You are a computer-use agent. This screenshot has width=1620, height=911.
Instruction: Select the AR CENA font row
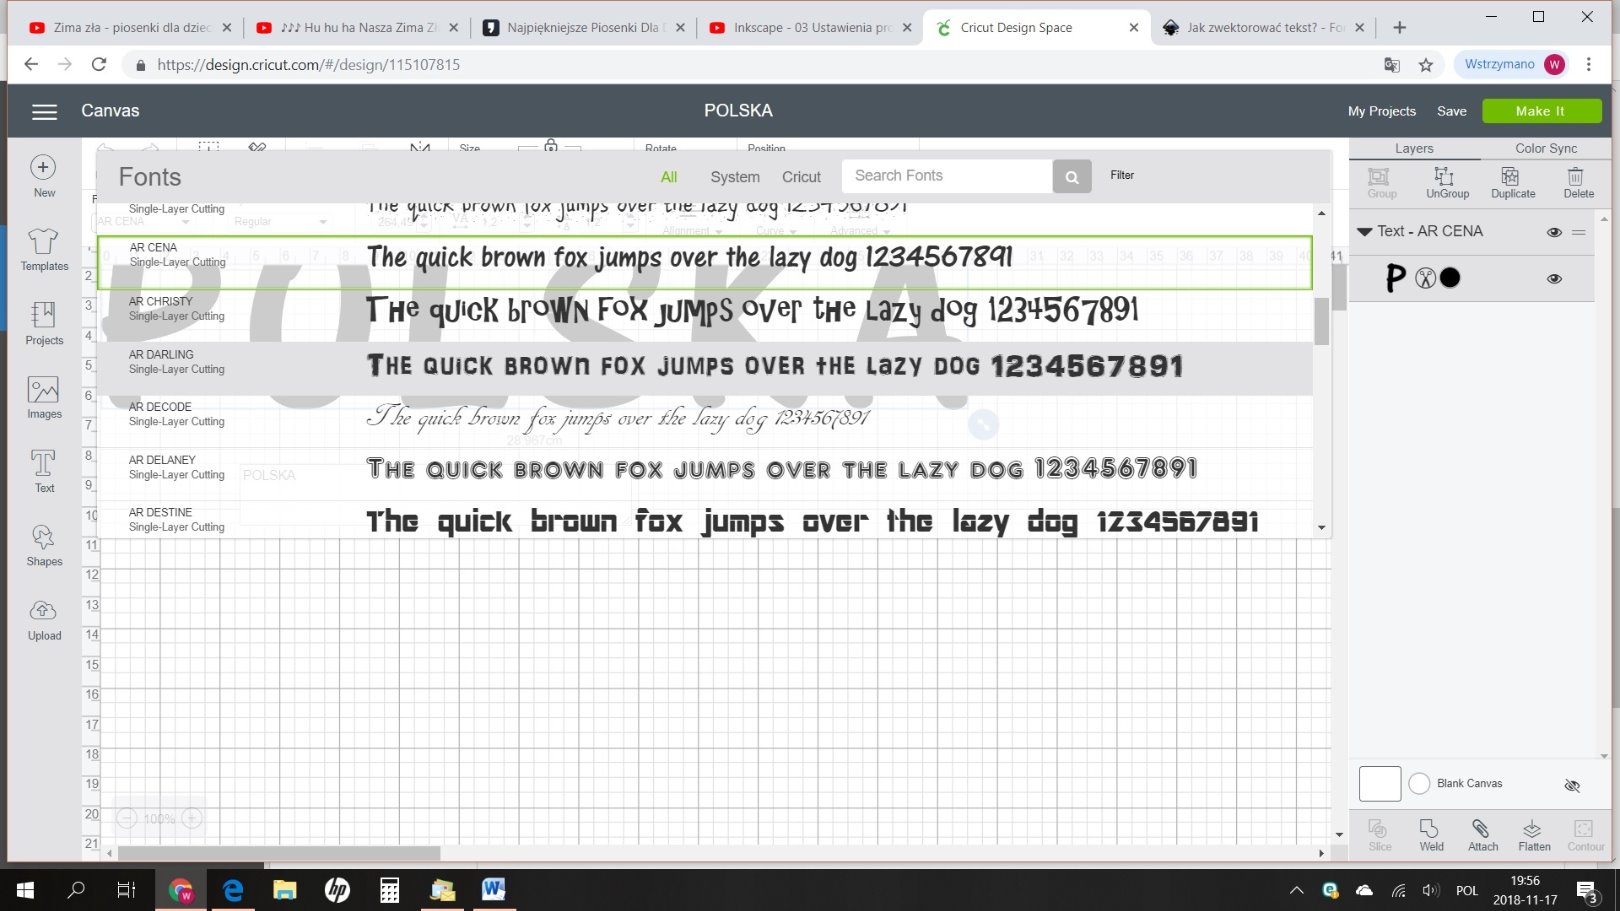(704, 263)
